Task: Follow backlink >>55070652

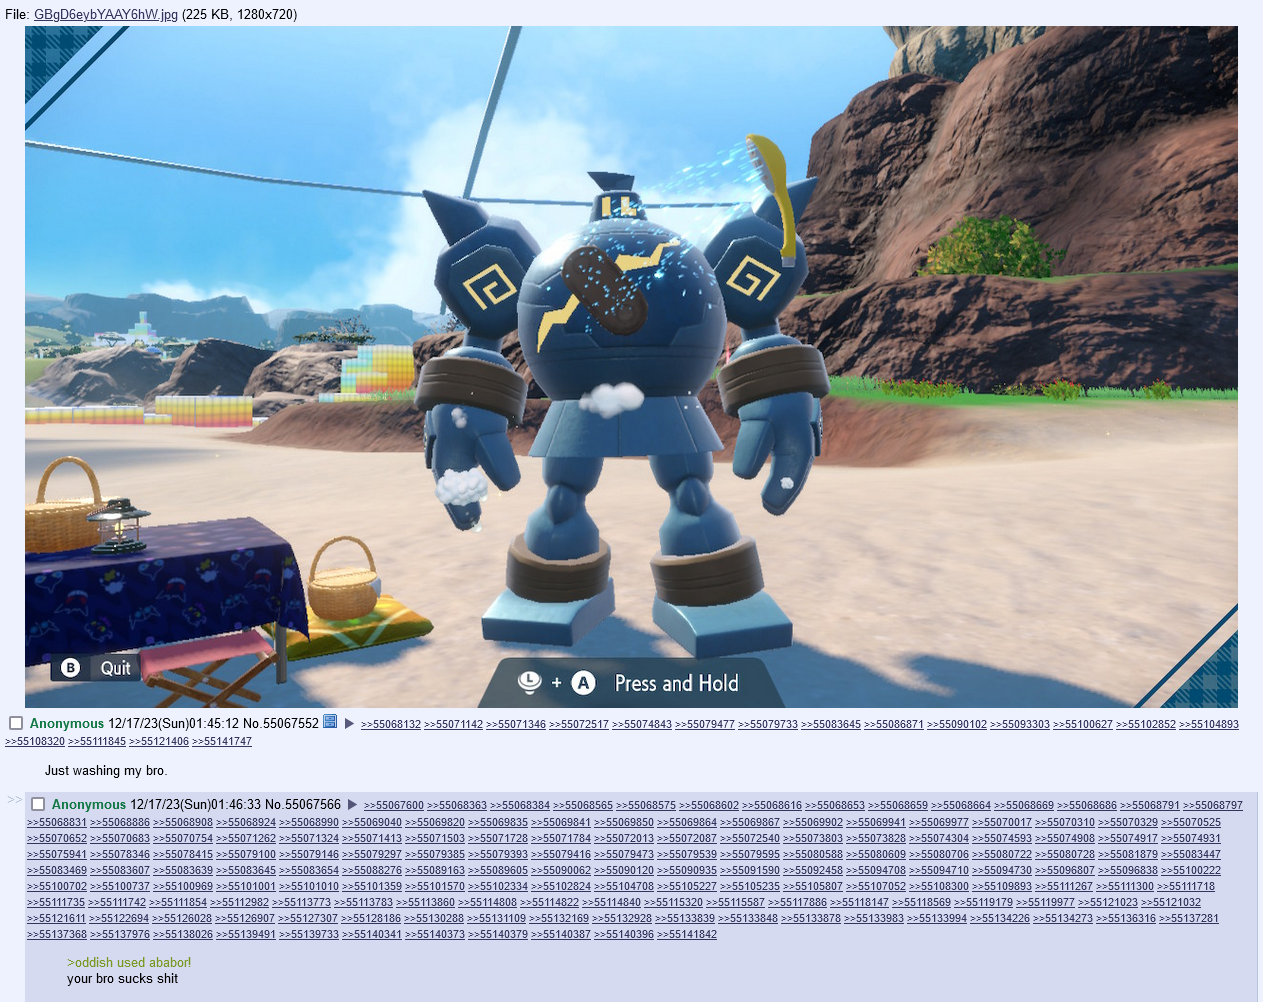Action: click(57, 838)
